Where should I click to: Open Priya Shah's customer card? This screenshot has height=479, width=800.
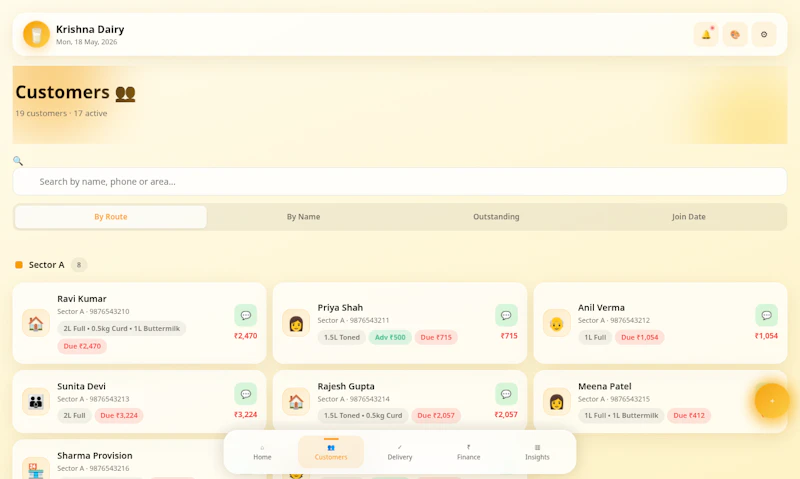coord(400,323)
